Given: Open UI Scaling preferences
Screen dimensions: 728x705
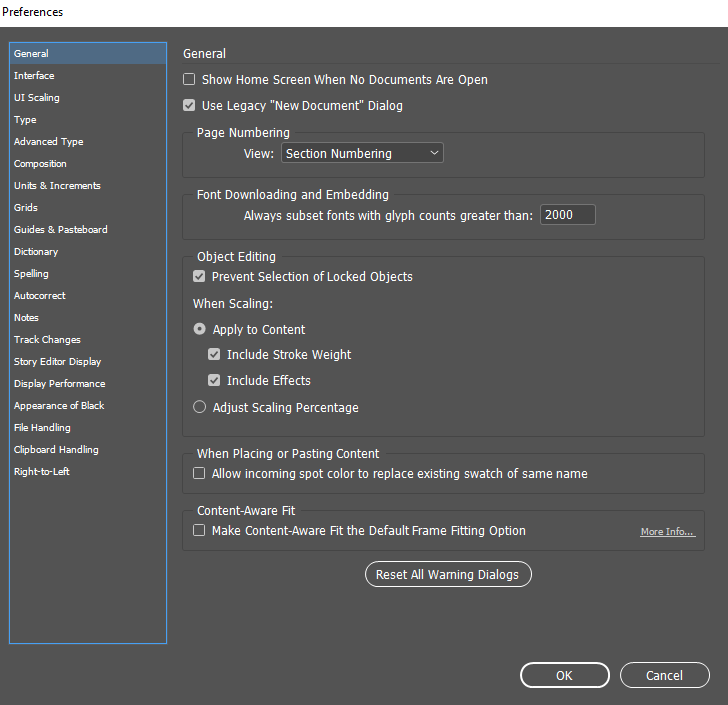Looking at the screenshot, I should (88, 98).
